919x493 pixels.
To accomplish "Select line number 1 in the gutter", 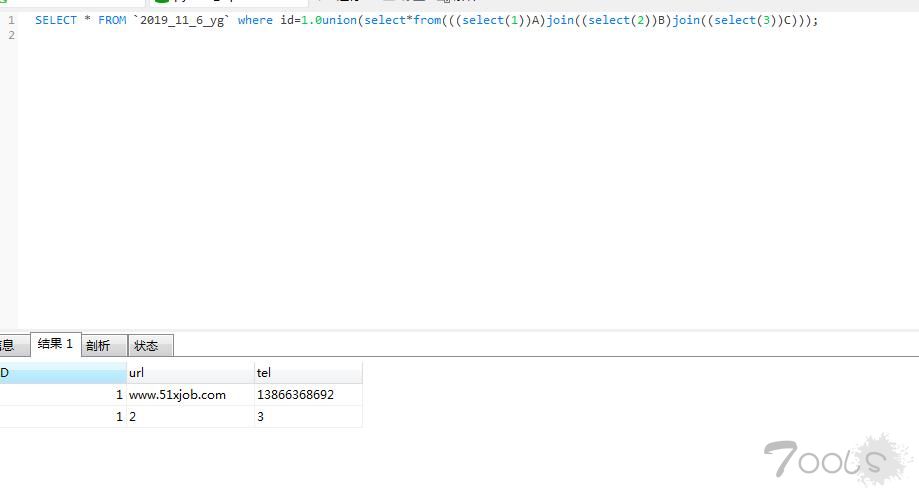I will coord(11,20).
